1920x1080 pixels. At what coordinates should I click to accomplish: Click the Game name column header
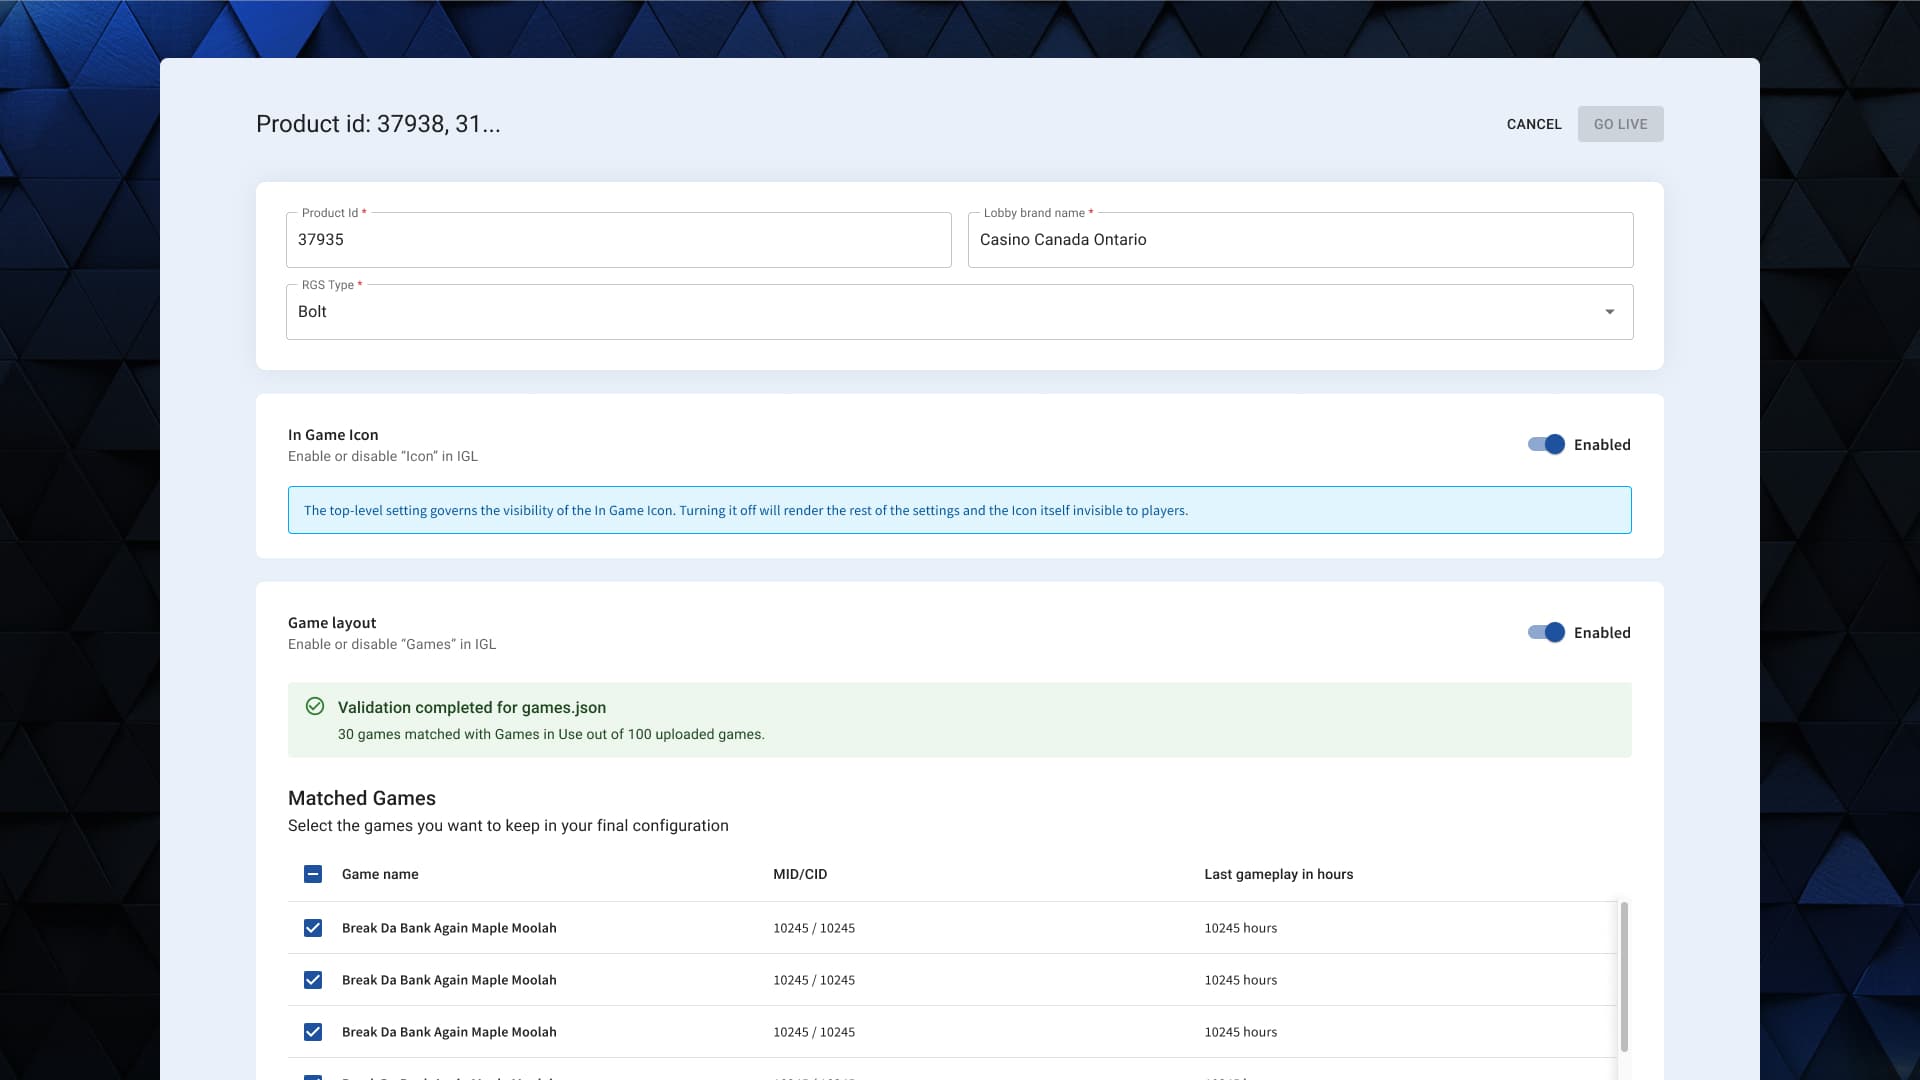point(380,874)
